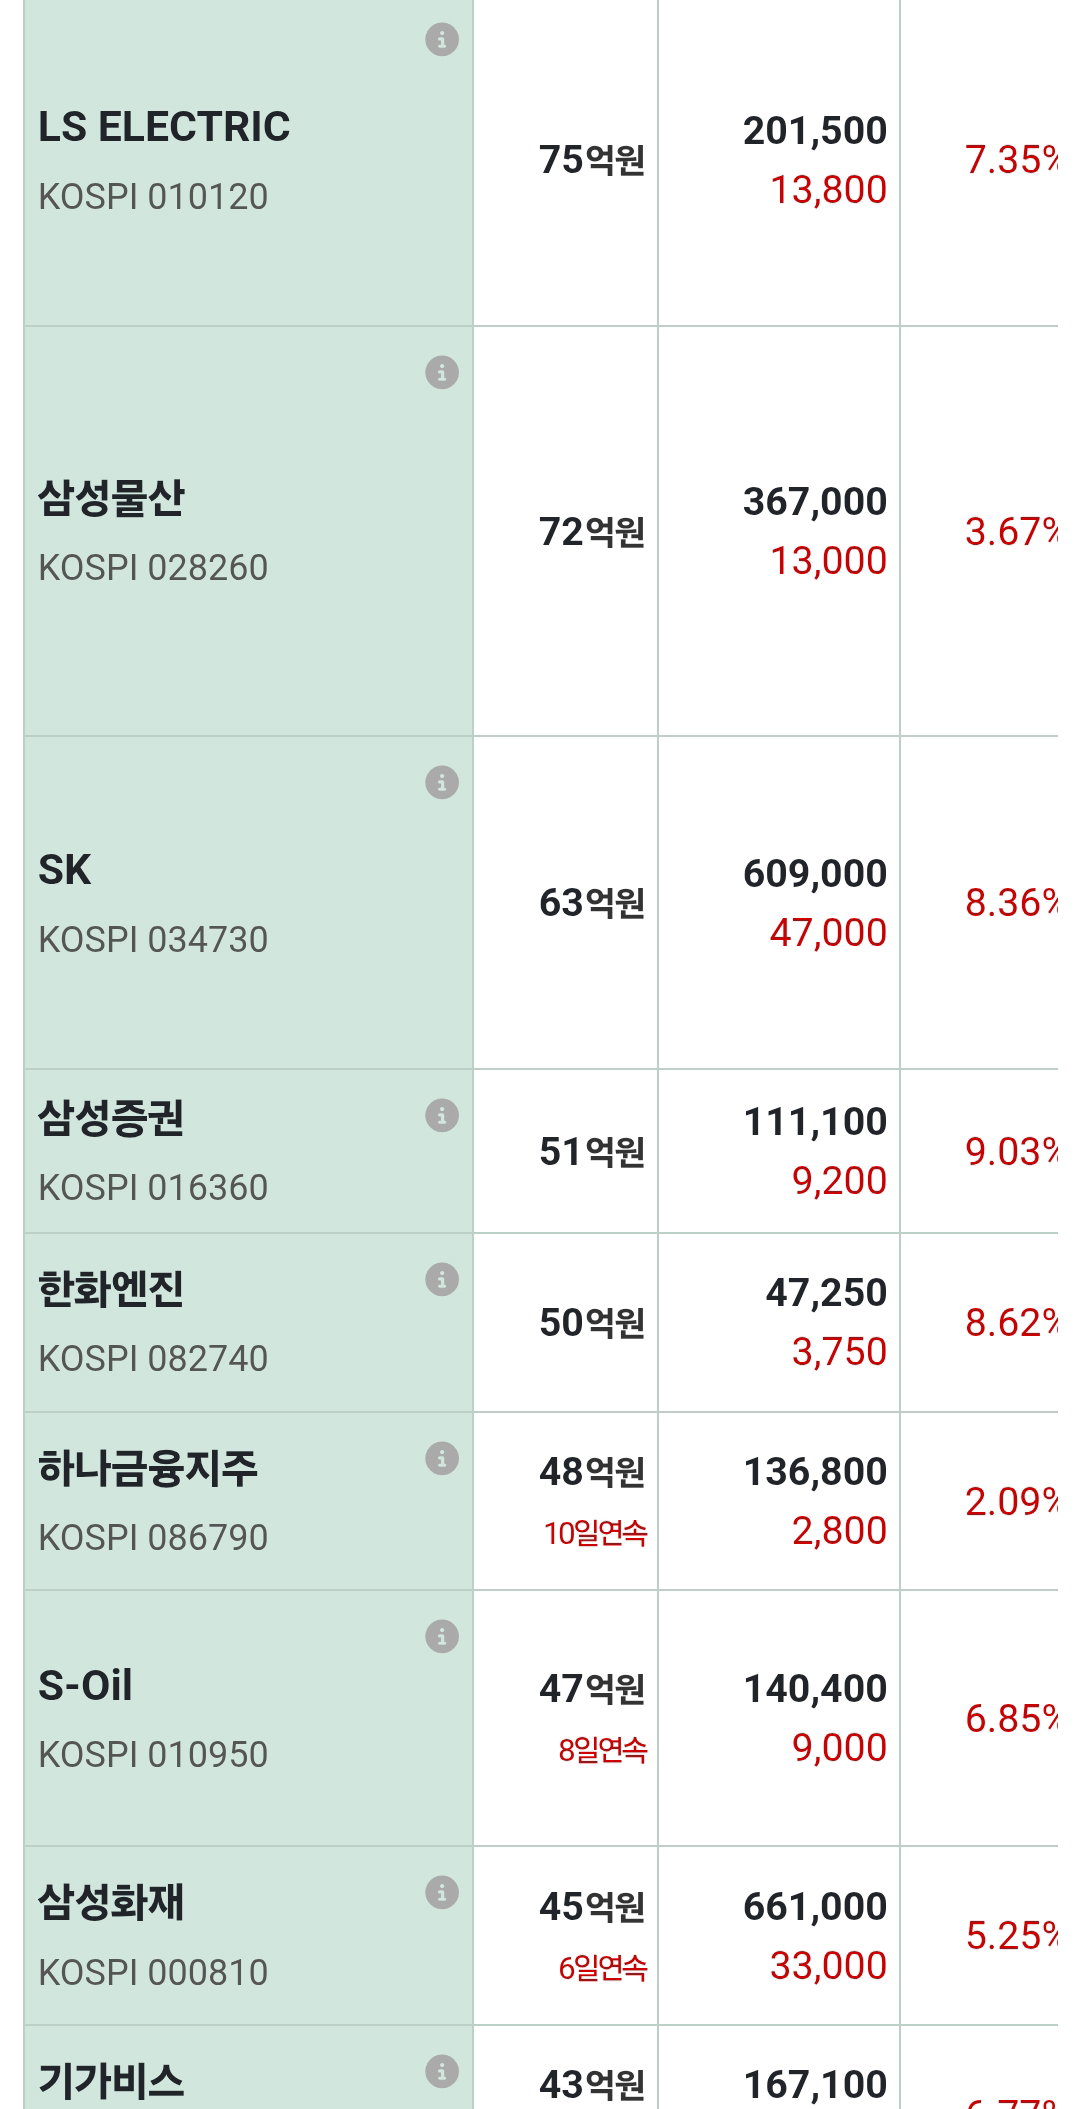This screenshot has height=2109, width=1080.
Task: Open info icon for LS ELECTRIC
Action: [x=442, y=40]
